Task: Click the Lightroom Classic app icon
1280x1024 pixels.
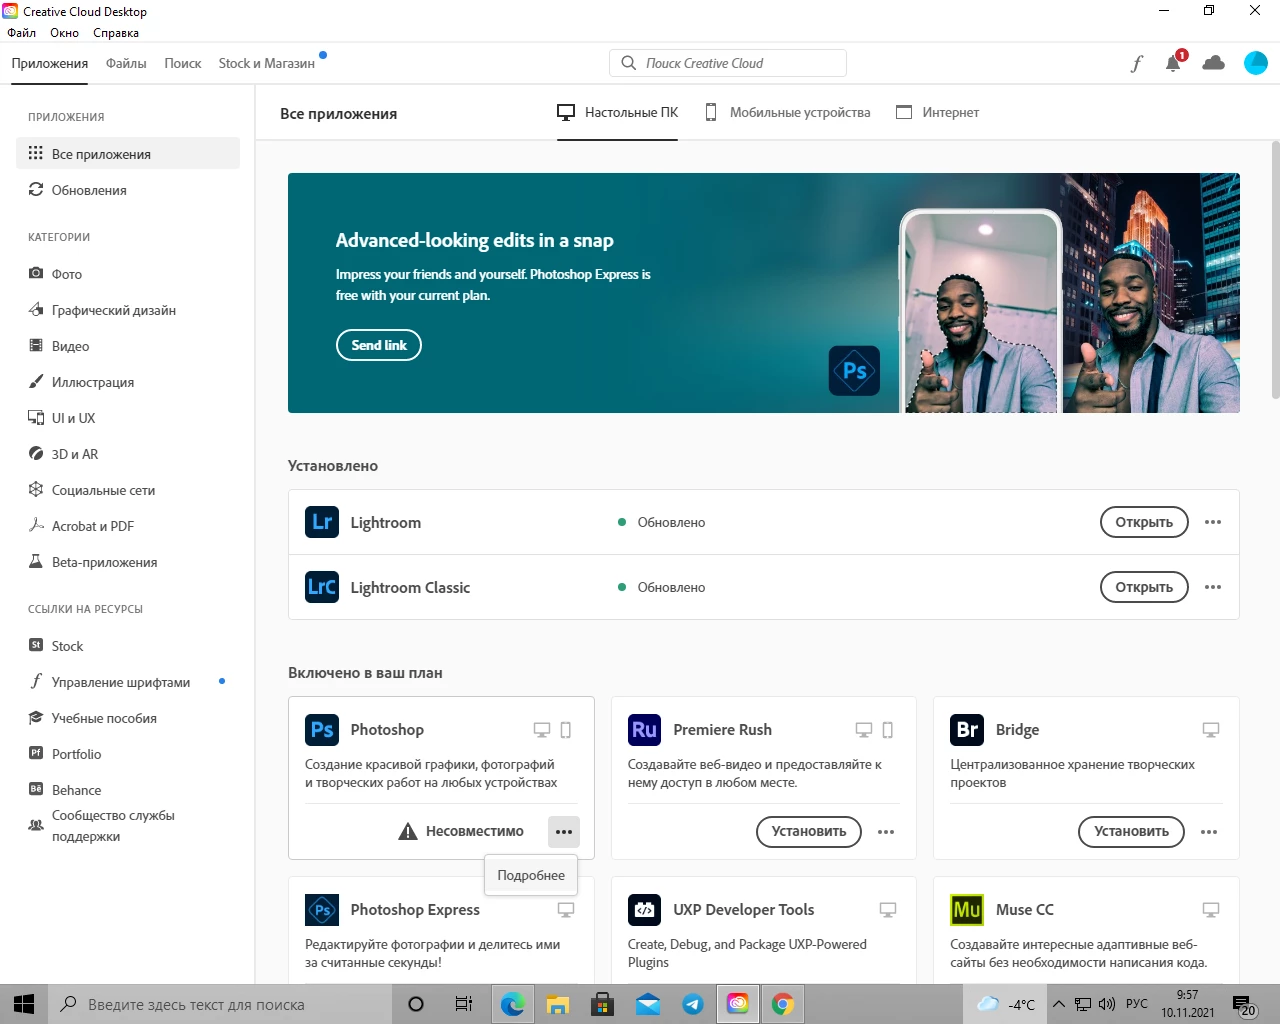Action: [322, 587]
